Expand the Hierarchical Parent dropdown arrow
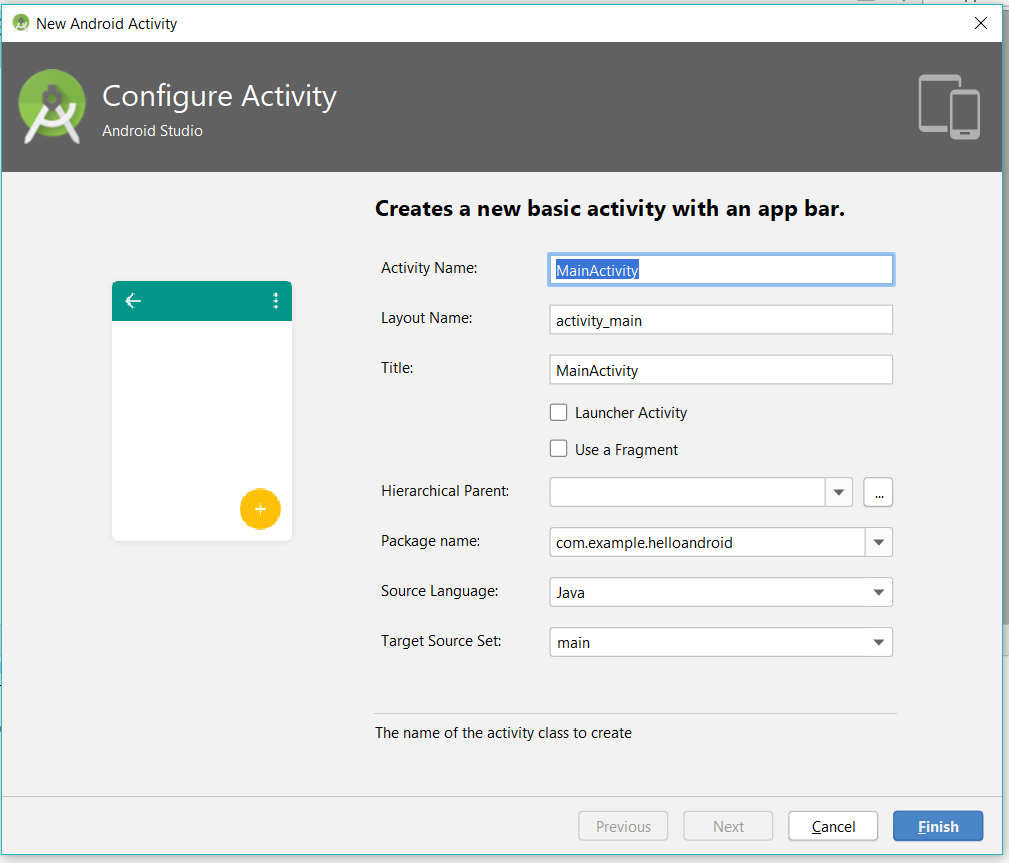The width and height of the screenshot is (1009, 863). click(838, 492)
